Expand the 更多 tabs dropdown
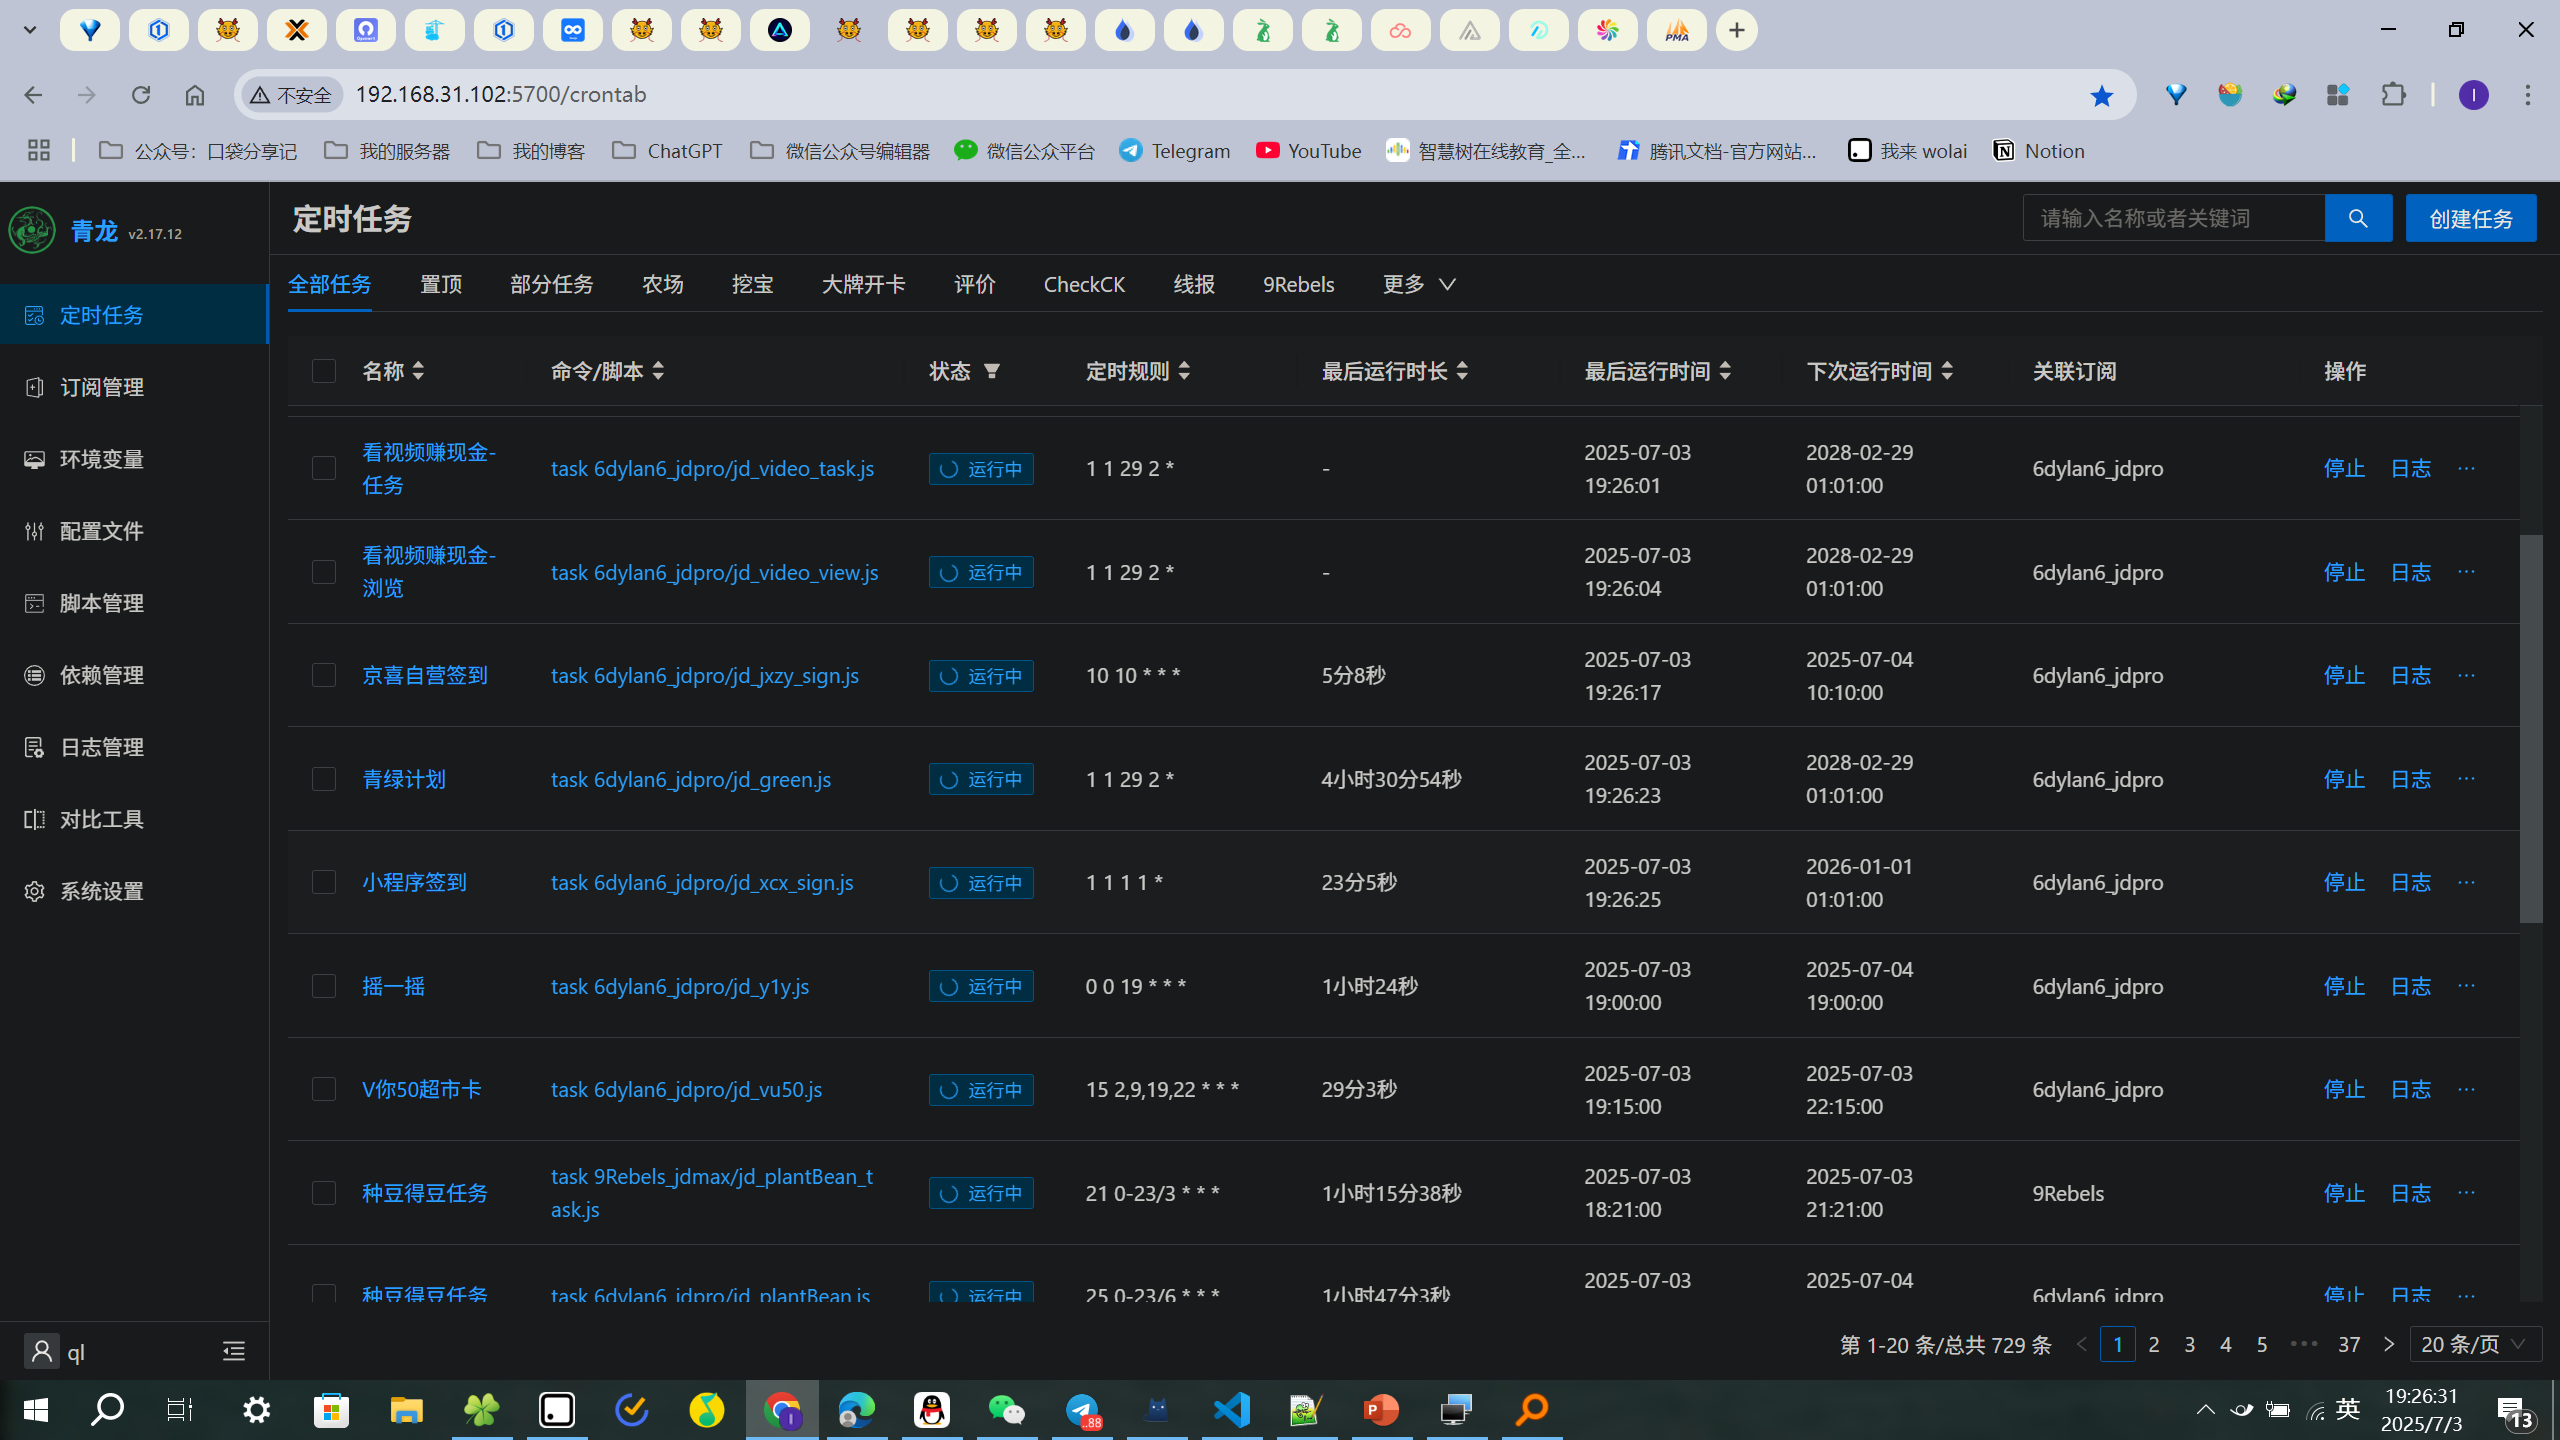The width and height of the screenshot is (2560, 1440). [1419, 284]
